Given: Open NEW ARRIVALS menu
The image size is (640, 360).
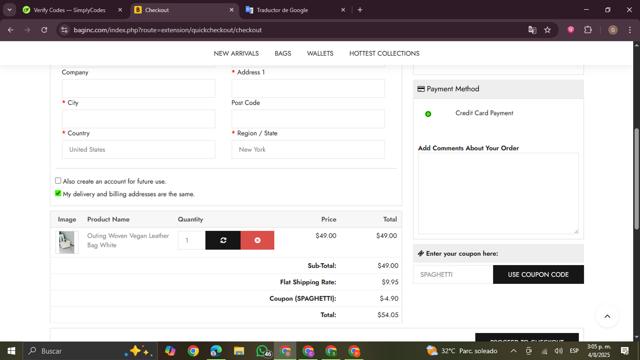Looking at the screenshot, I should coord(236,53).
